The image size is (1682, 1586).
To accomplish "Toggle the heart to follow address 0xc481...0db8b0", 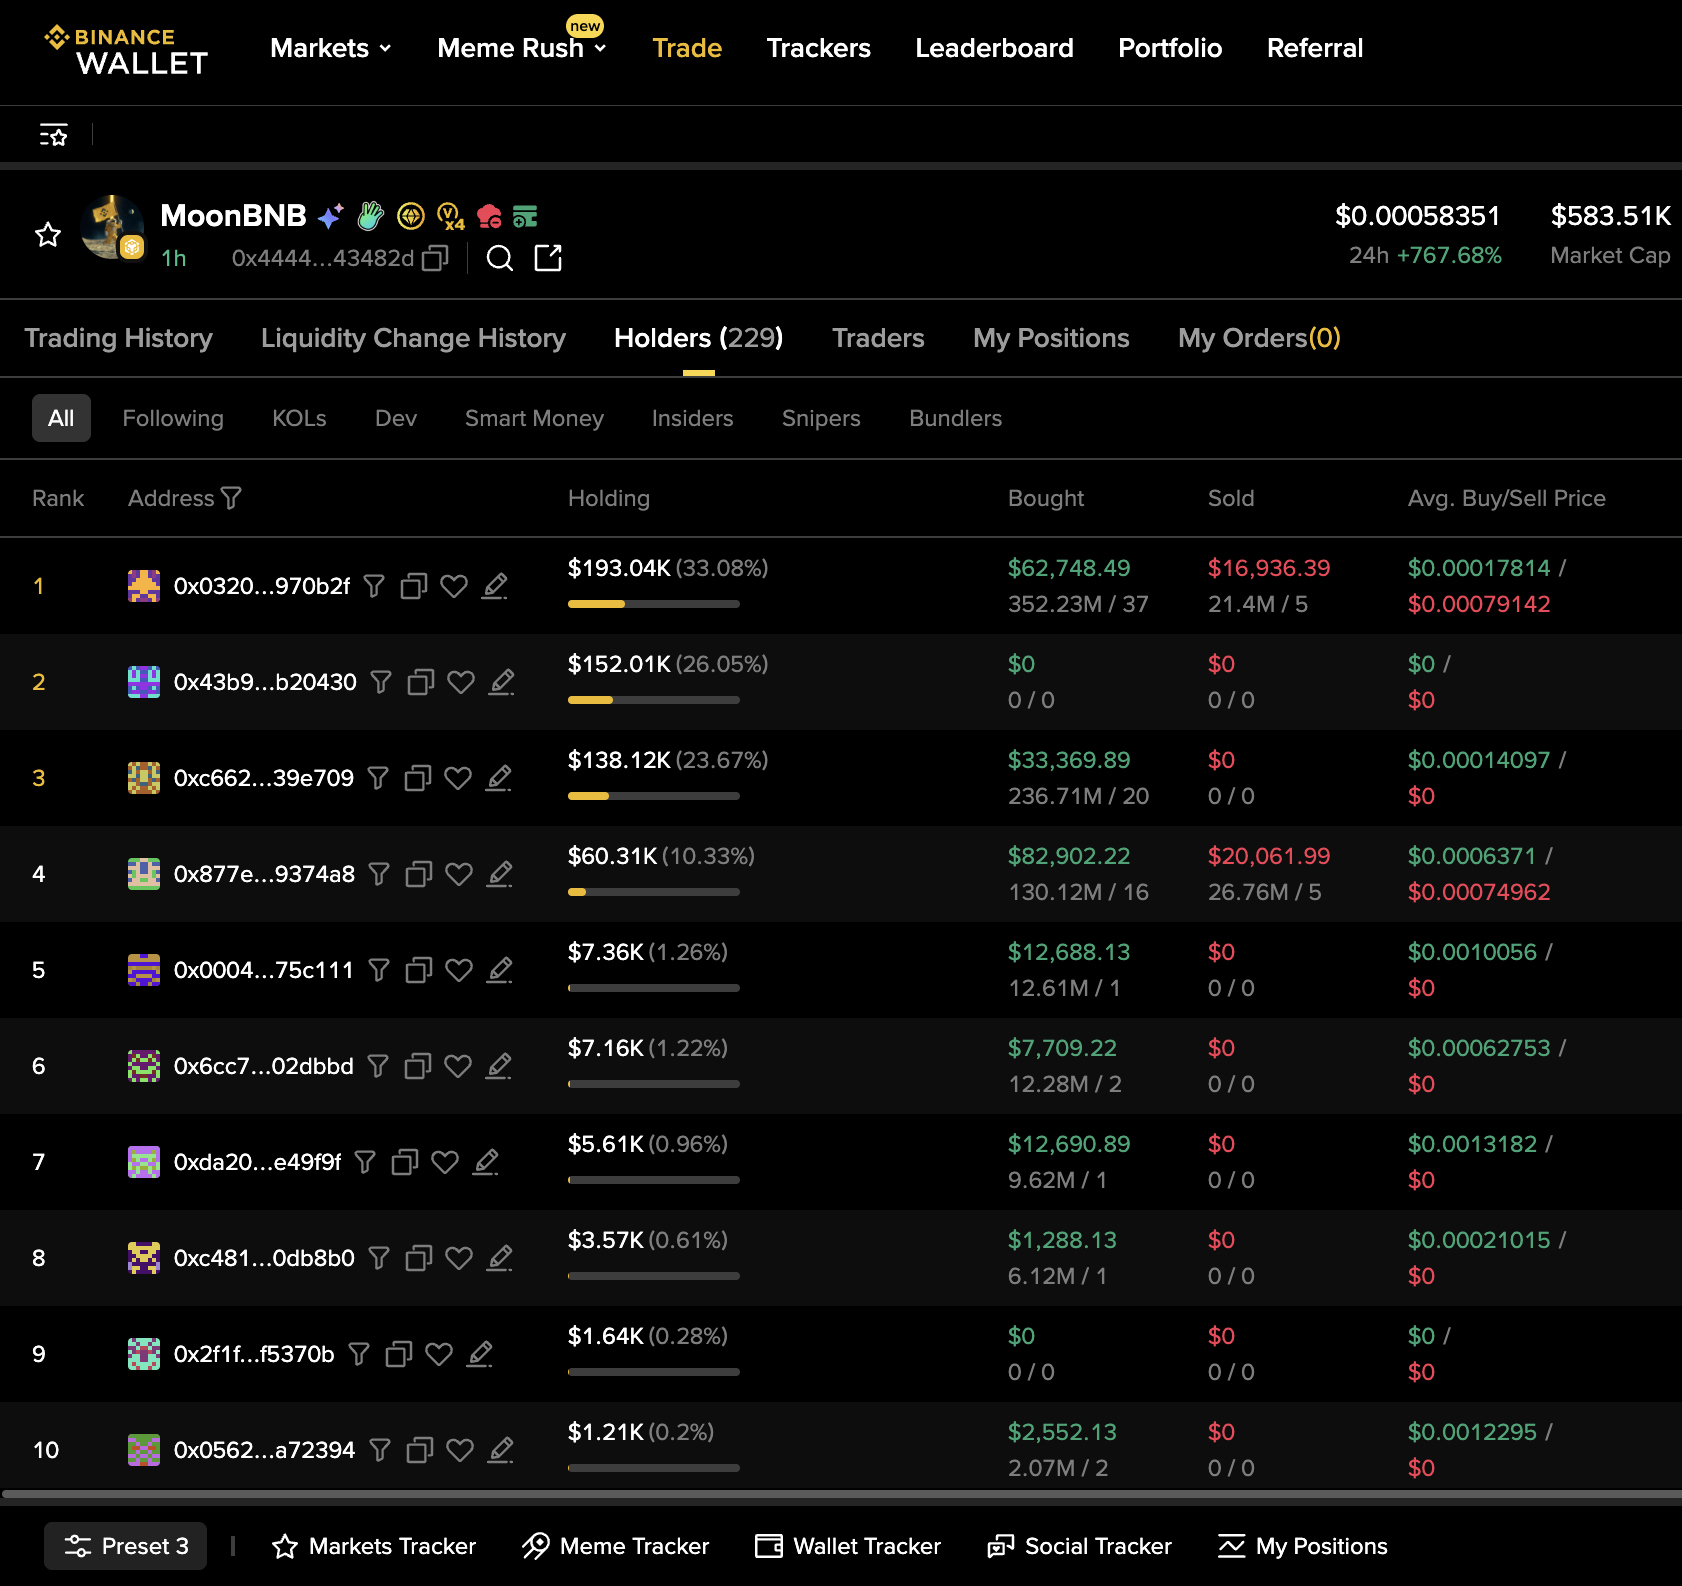I will tap(459, 1258).
